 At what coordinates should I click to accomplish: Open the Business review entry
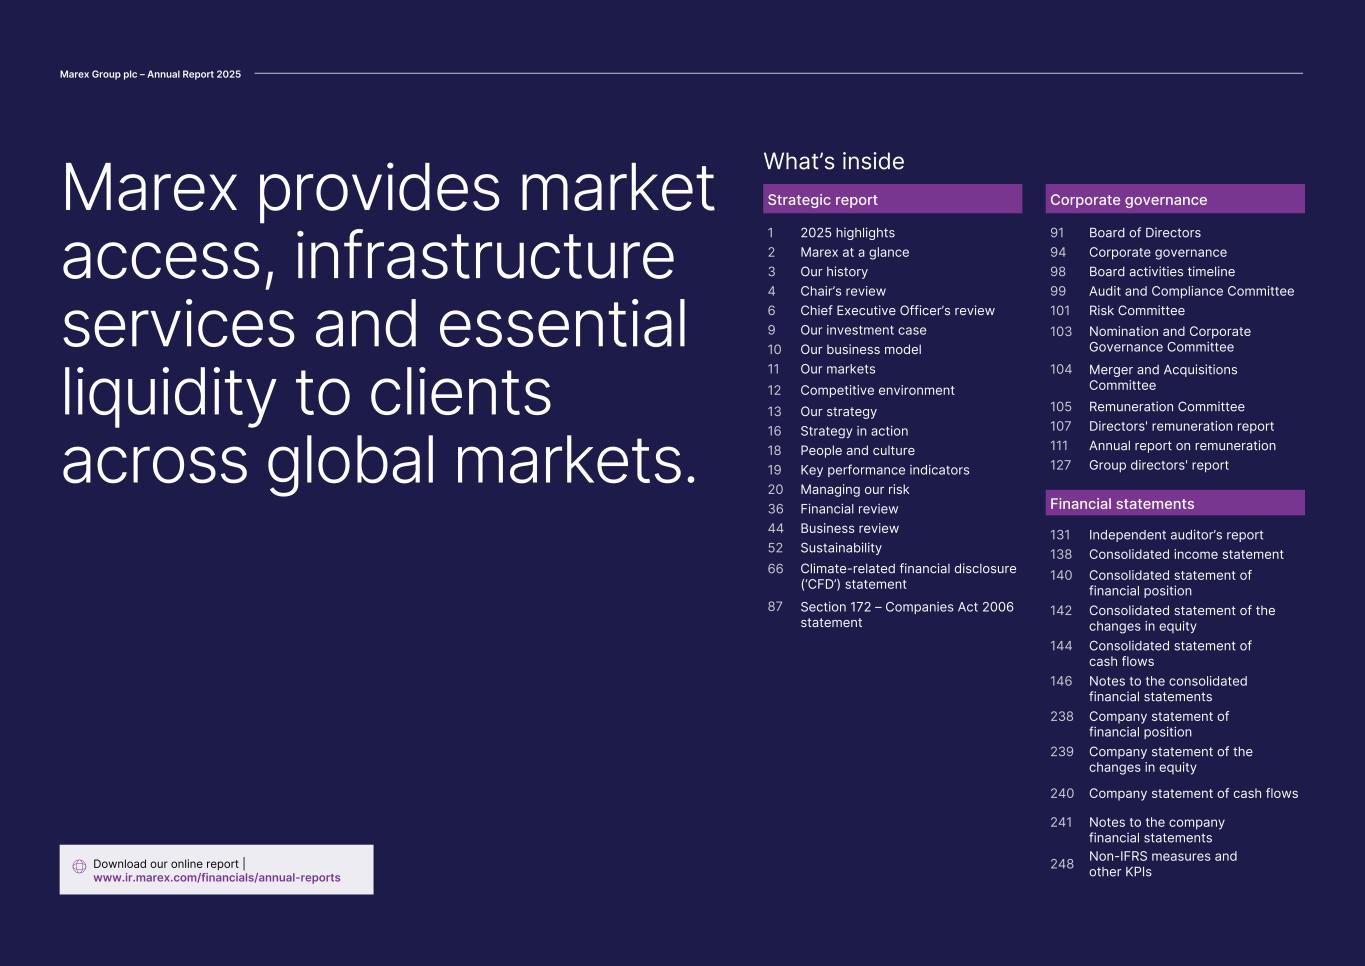(x=849, y=529)
